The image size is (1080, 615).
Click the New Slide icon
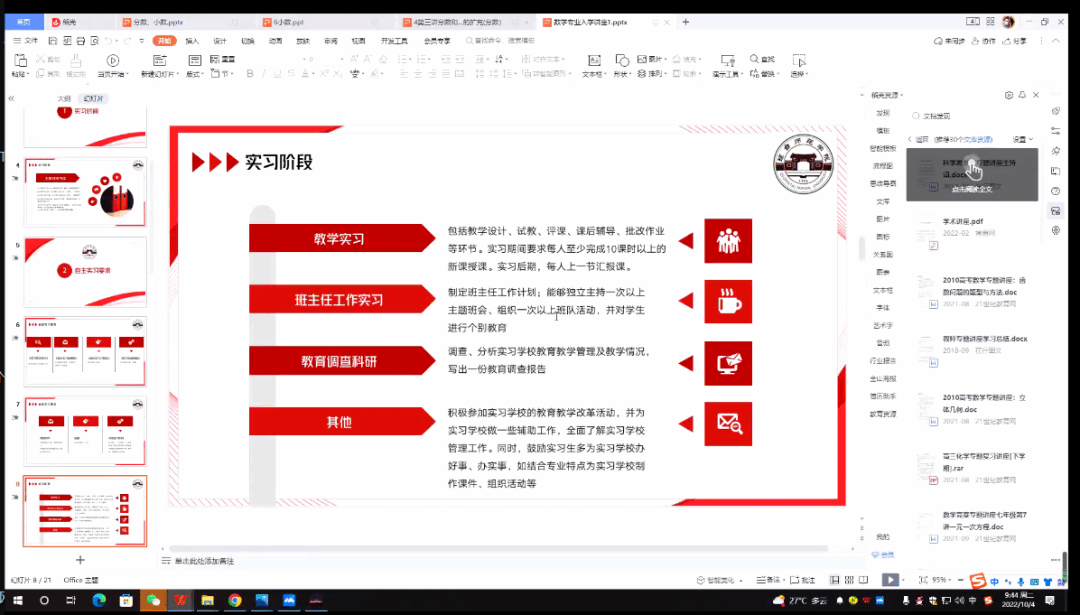160,62
